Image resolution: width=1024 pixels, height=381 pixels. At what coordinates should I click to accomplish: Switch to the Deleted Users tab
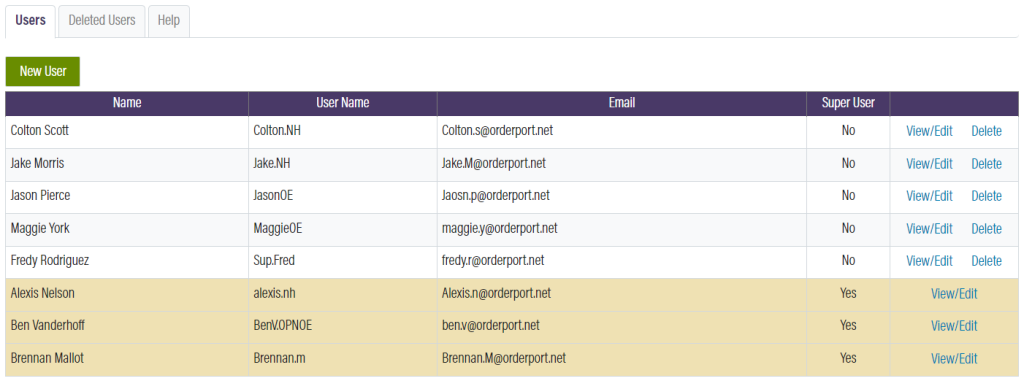click(102, 20)
